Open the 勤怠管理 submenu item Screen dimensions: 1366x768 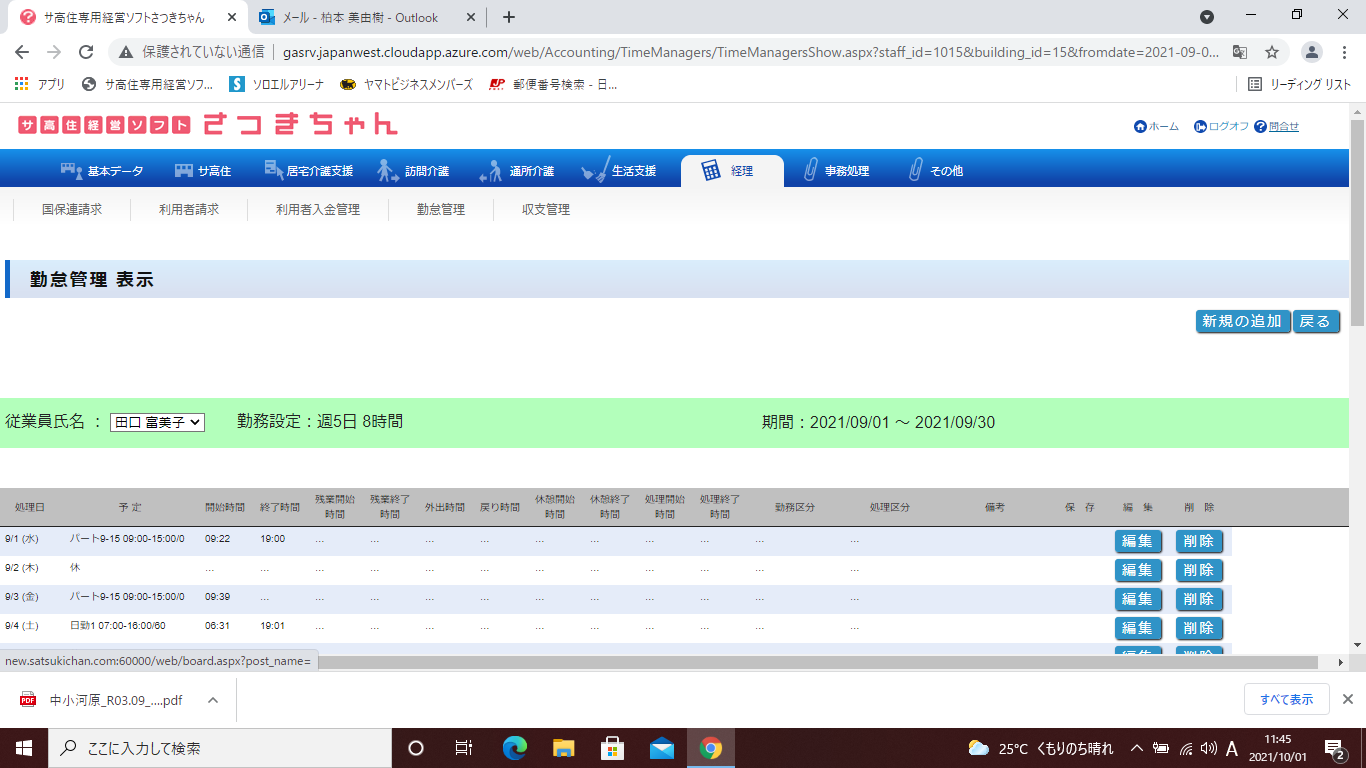point(441,210)
